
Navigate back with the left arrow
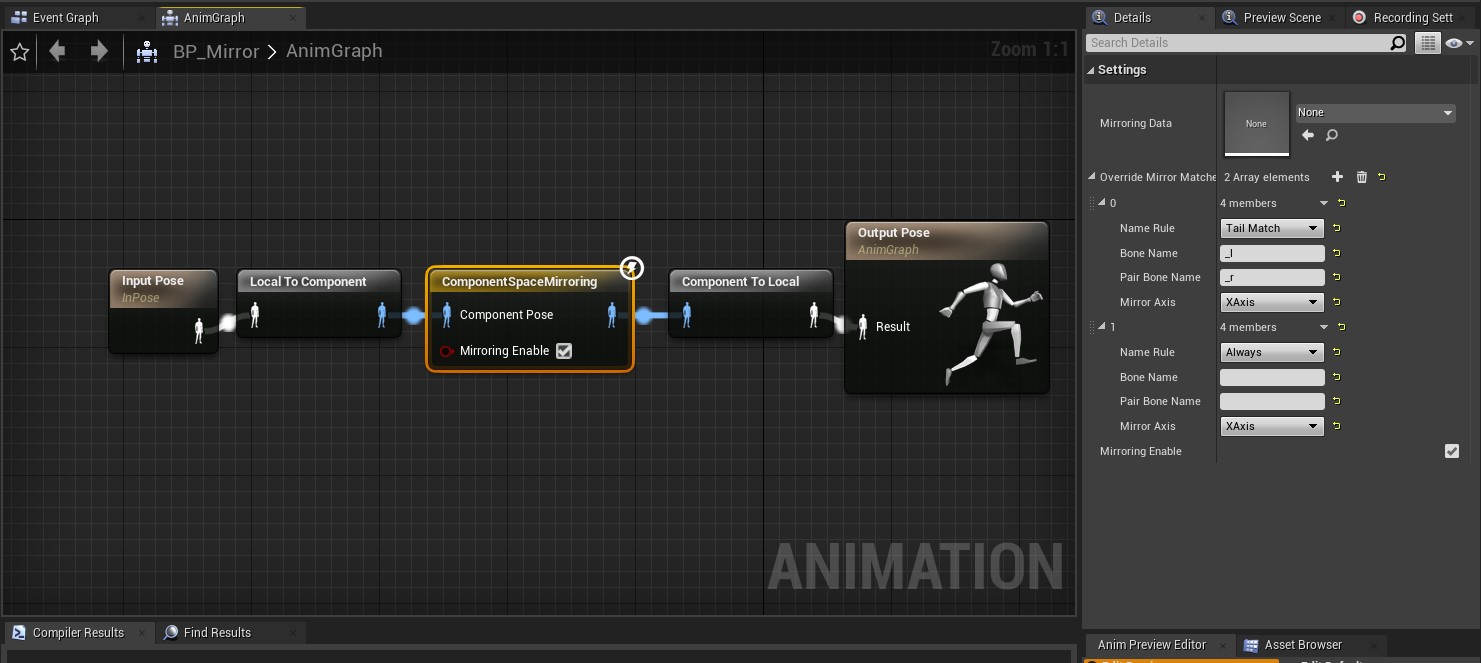(58, 51)
